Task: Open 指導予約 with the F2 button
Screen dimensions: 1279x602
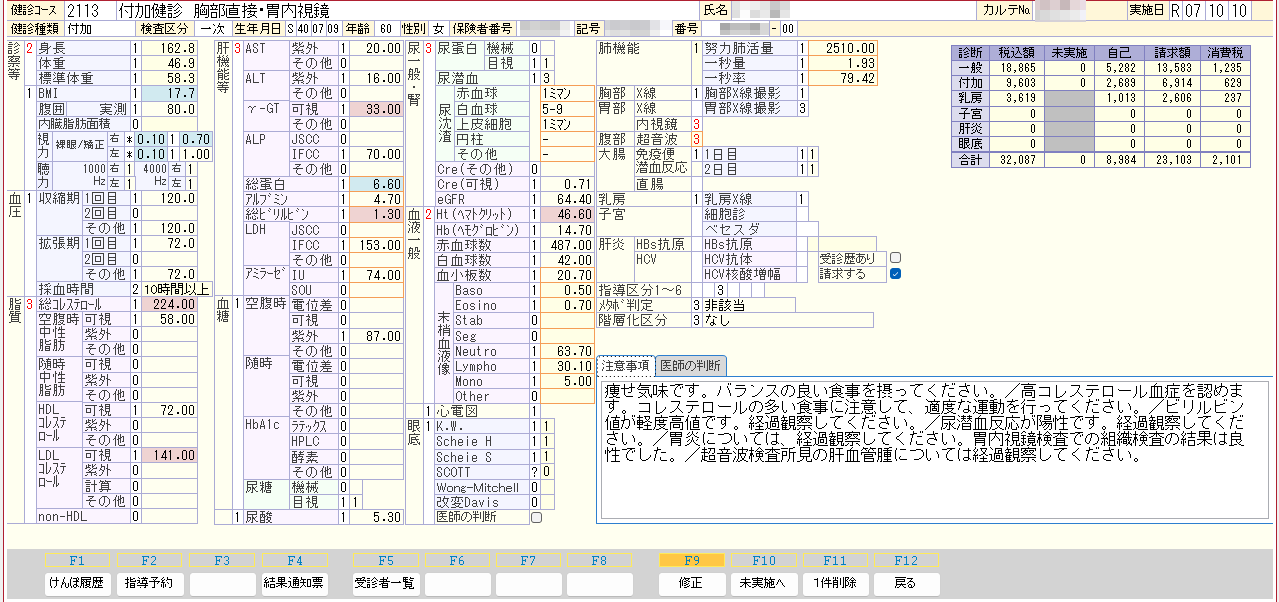Action: [x=149, y=583]
